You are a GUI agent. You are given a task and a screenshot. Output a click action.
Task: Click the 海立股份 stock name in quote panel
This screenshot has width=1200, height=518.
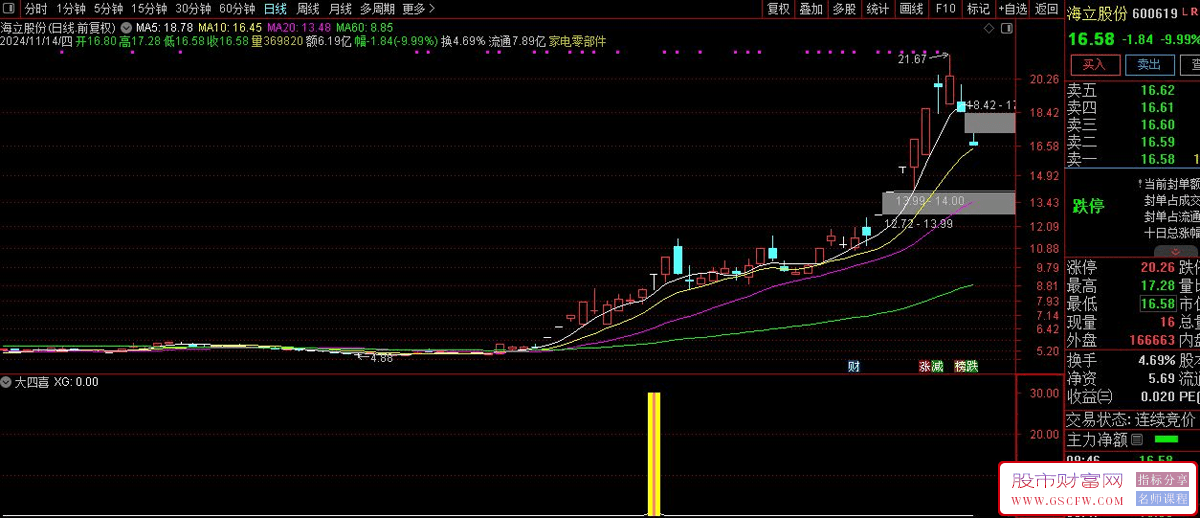coord(1097,14)
